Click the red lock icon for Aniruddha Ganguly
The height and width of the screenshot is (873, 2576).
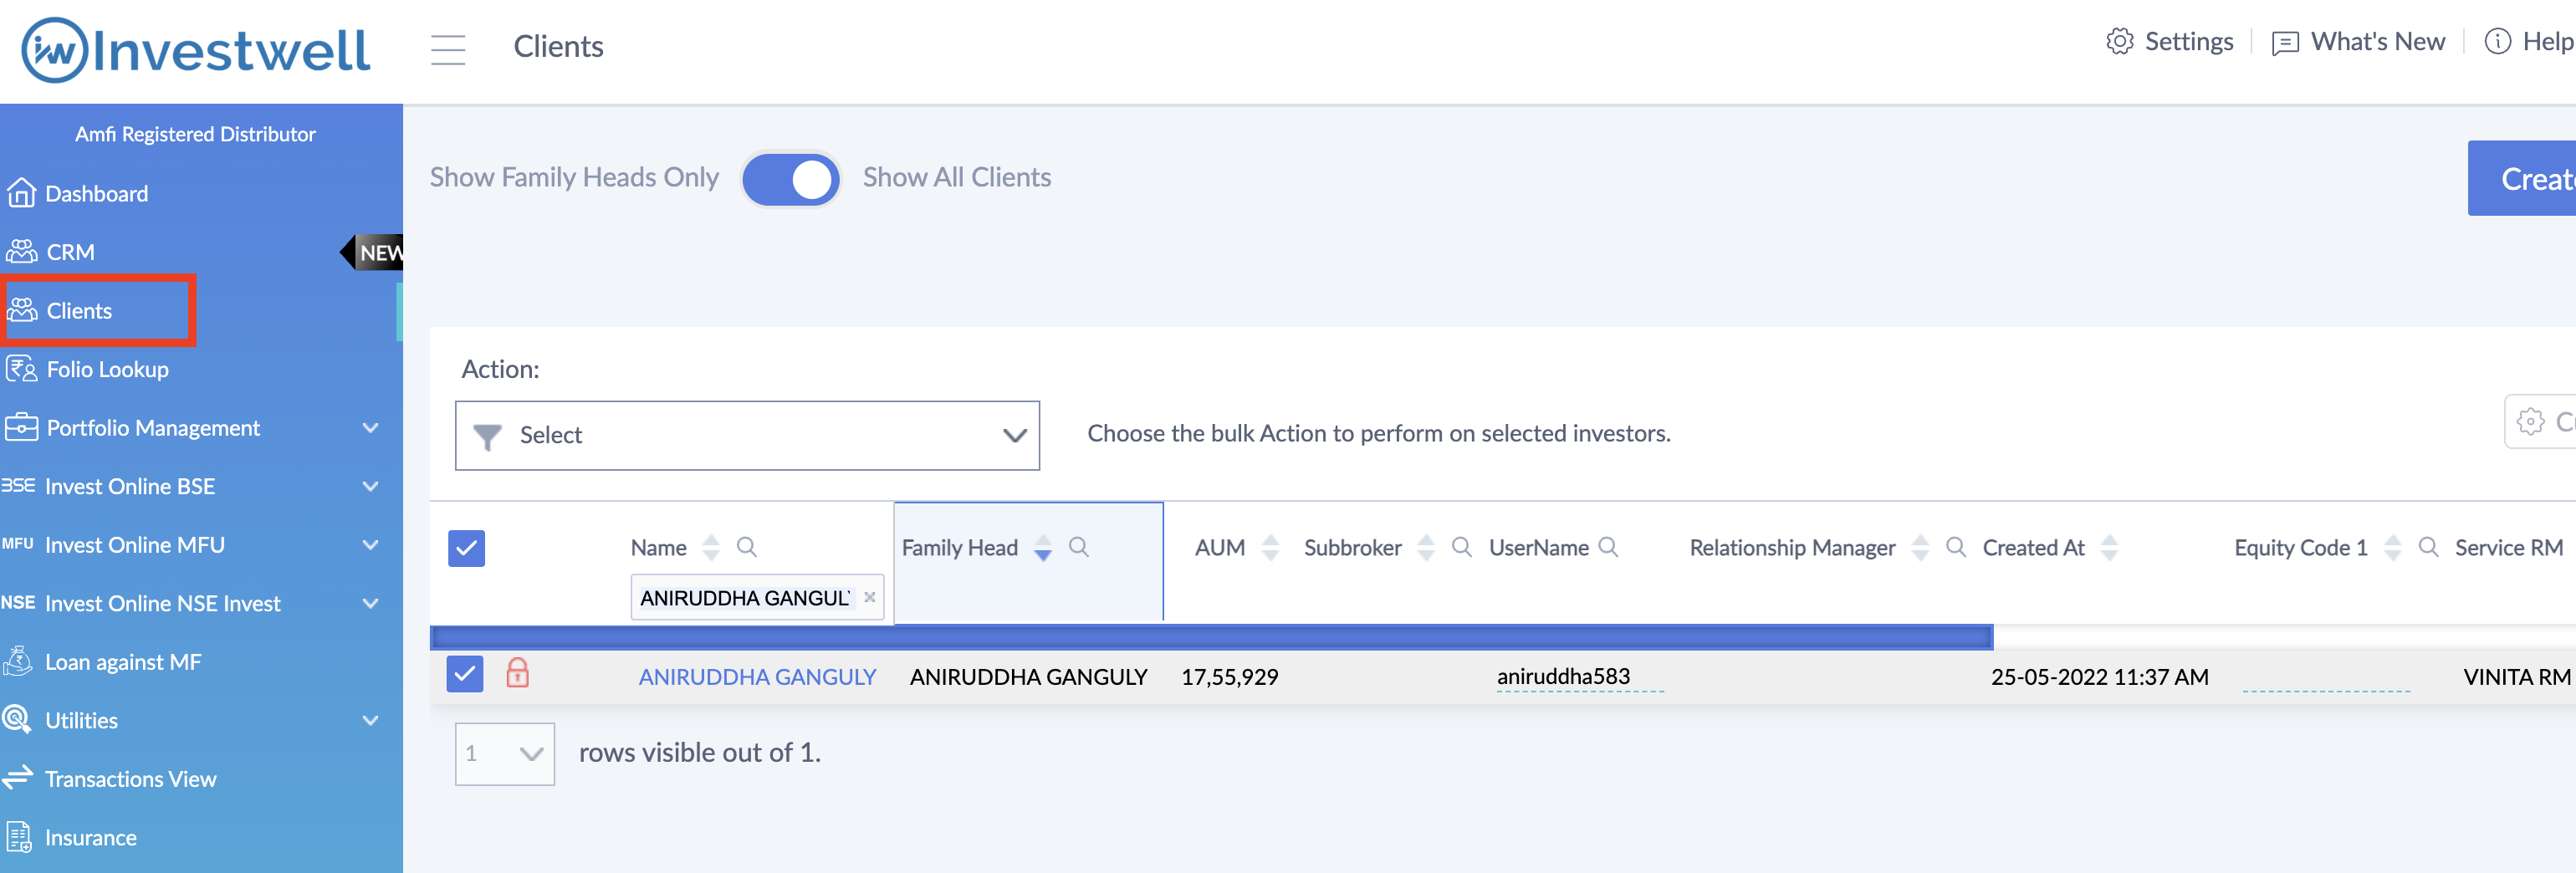[x=517, y=673]
